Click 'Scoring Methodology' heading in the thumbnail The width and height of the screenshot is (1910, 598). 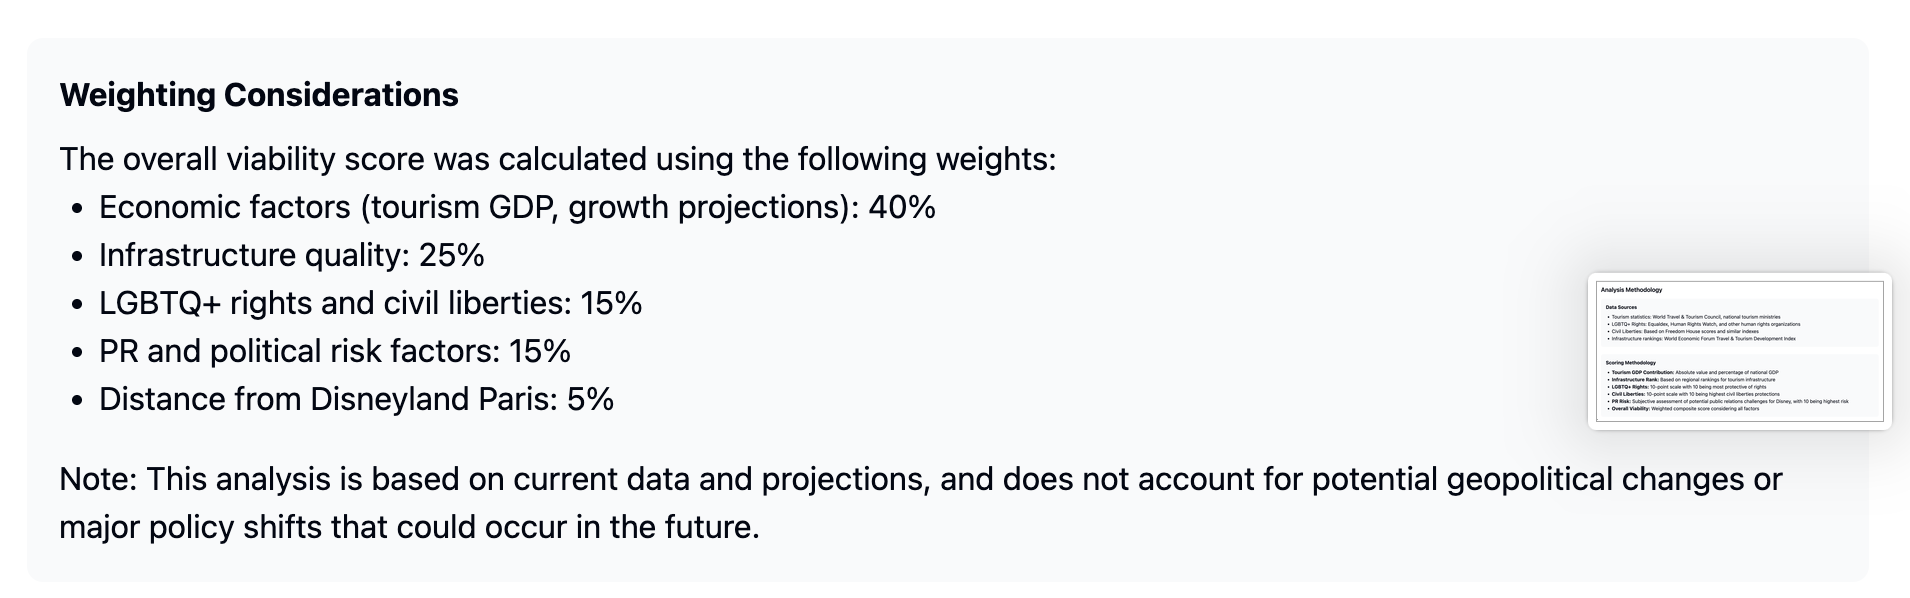click(x=1631, y=363)
